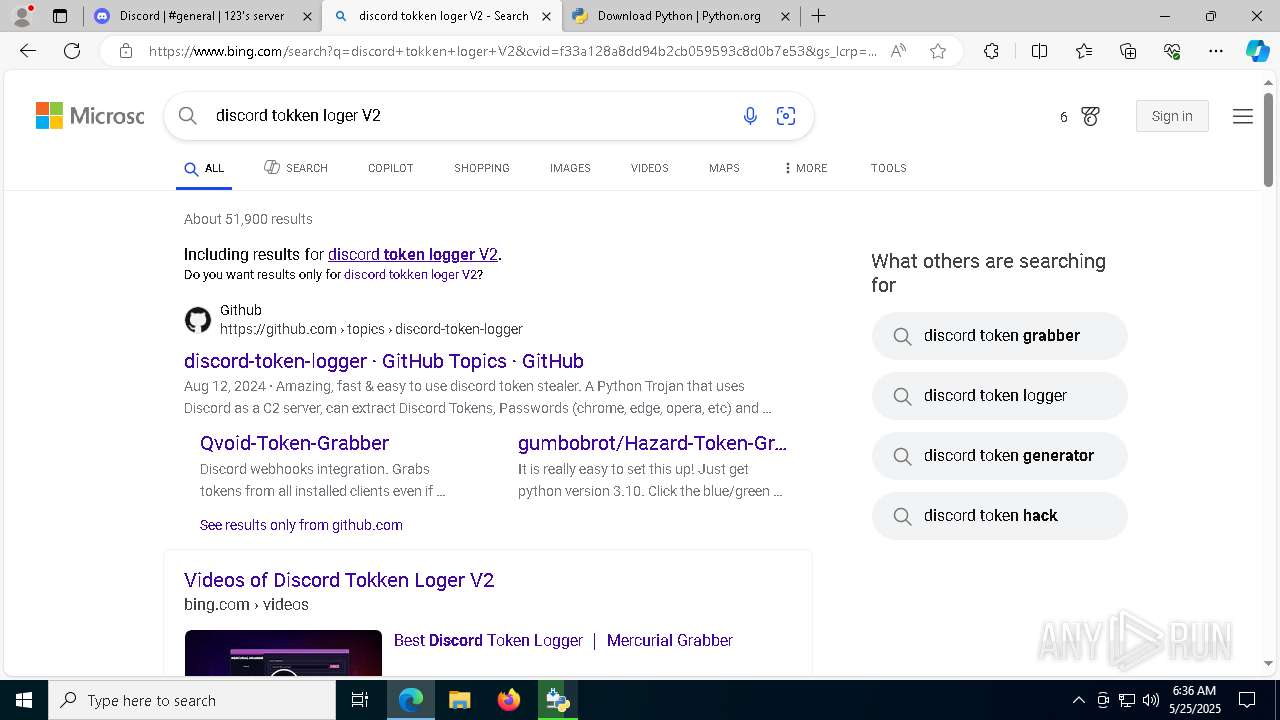
Task: Open gumbobrot/Hazard-Token-Gr... link
Action: click(x=652, y=443)
